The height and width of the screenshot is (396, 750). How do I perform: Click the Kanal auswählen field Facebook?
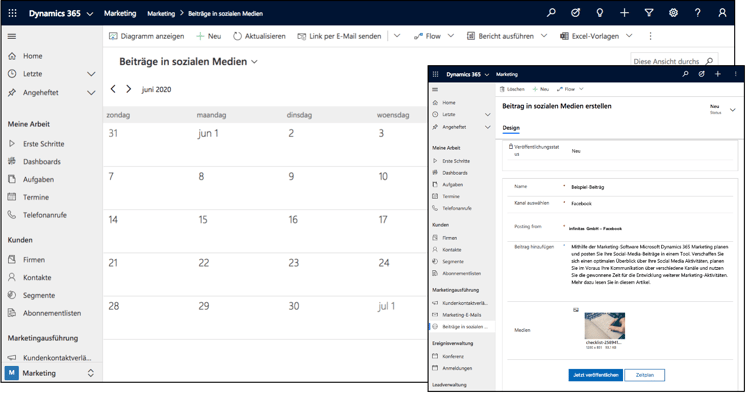point(651,204)
